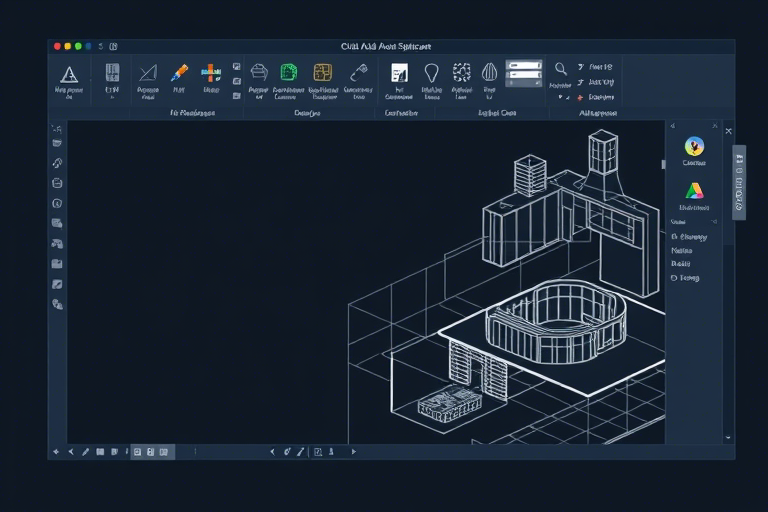Click the multicolor triangle icon in right panel
This screenshot has height=512, width=768.
[694, 191]
